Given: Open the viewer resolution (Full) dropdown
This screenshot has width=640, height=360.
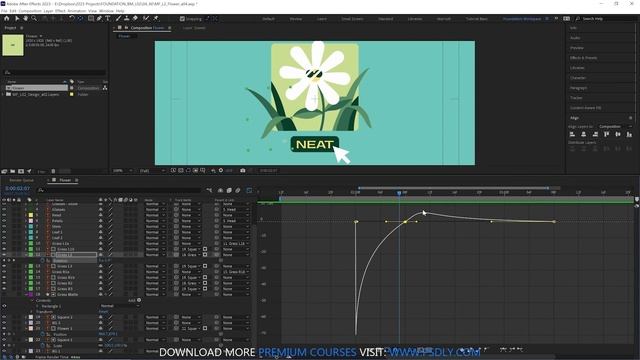Looking at the screenshot, I should coord(152,171).
